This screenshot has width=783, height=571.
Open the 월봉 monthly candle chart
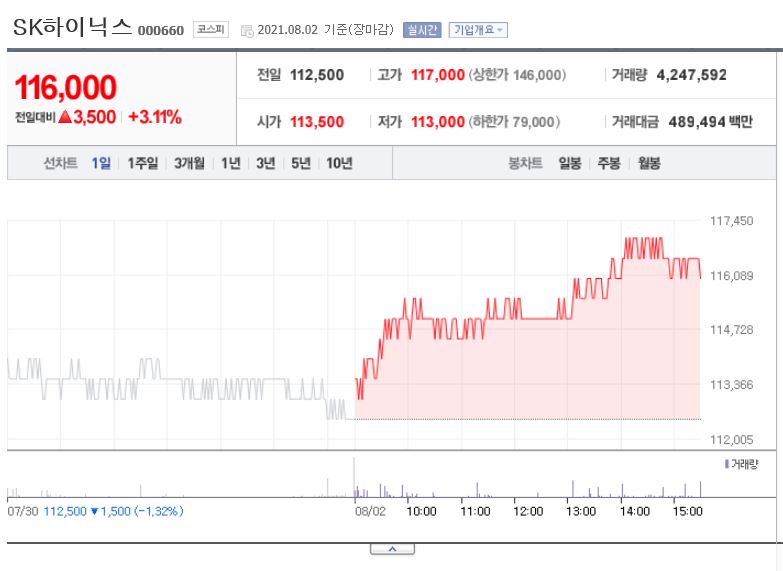point(649,163)
